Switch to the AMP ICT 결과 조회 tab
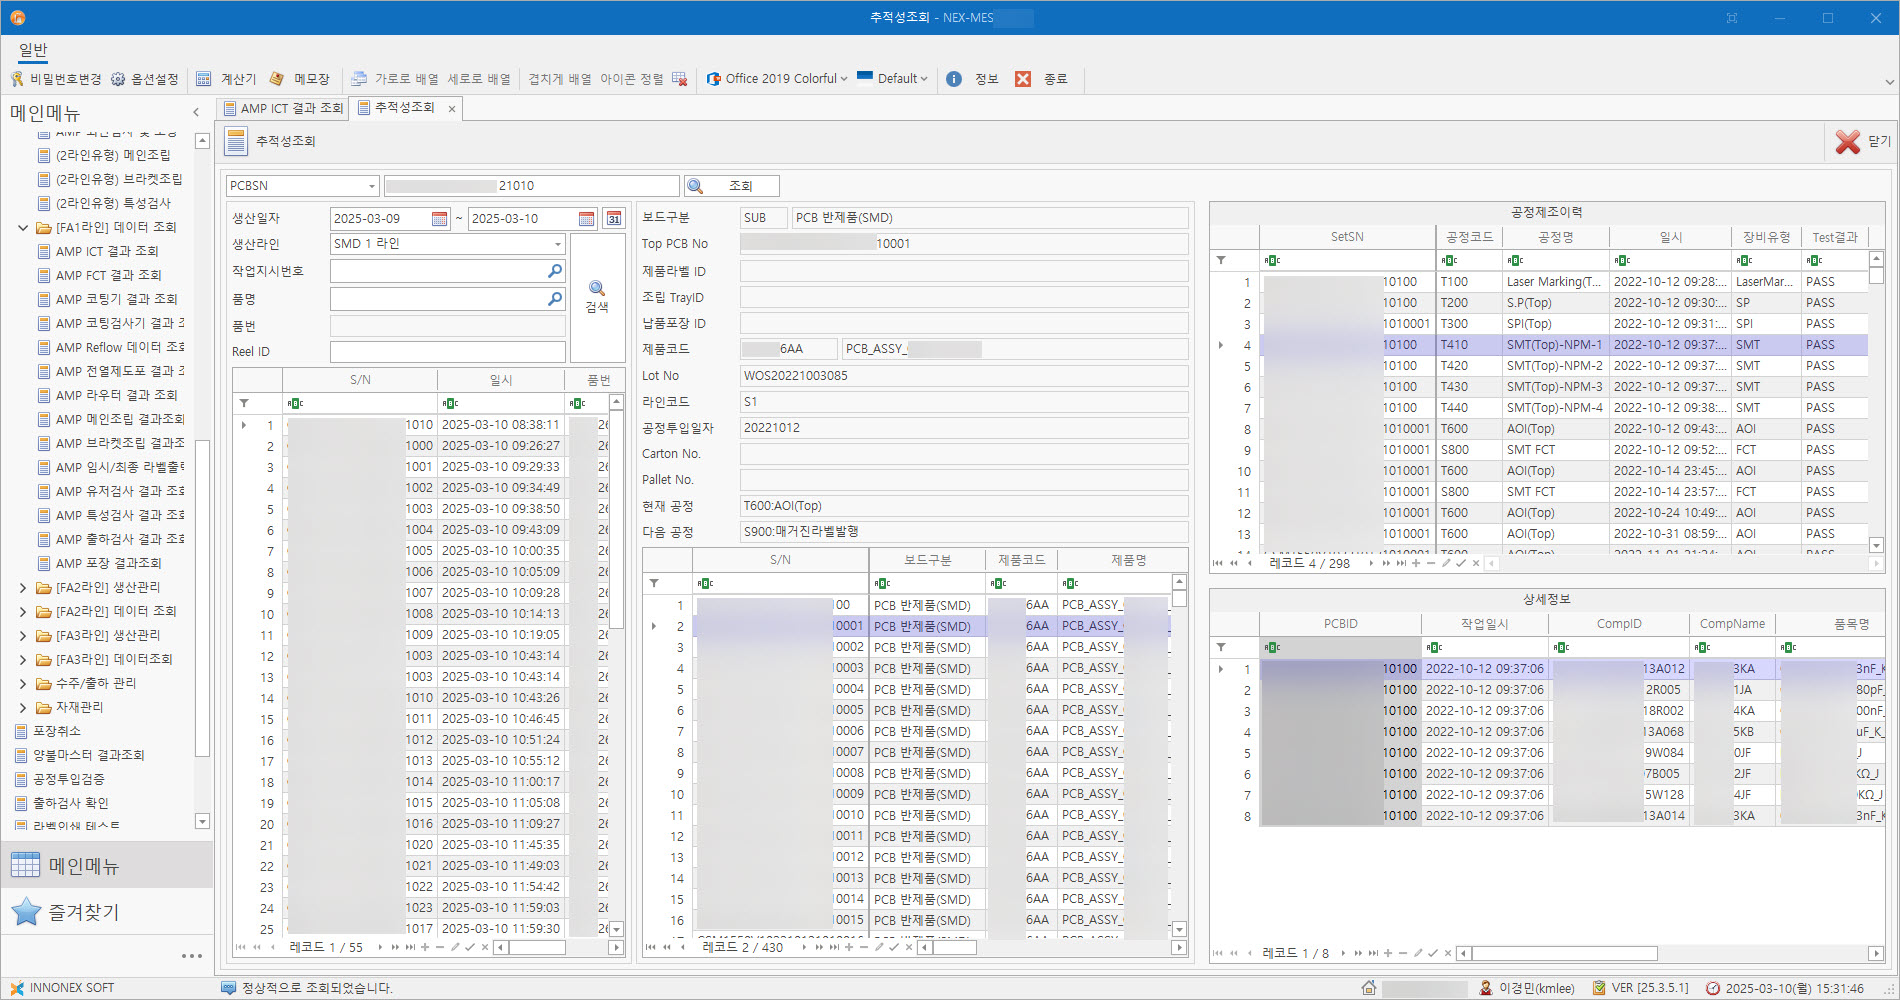The image size is (1900, 1000). pos(283,108)
